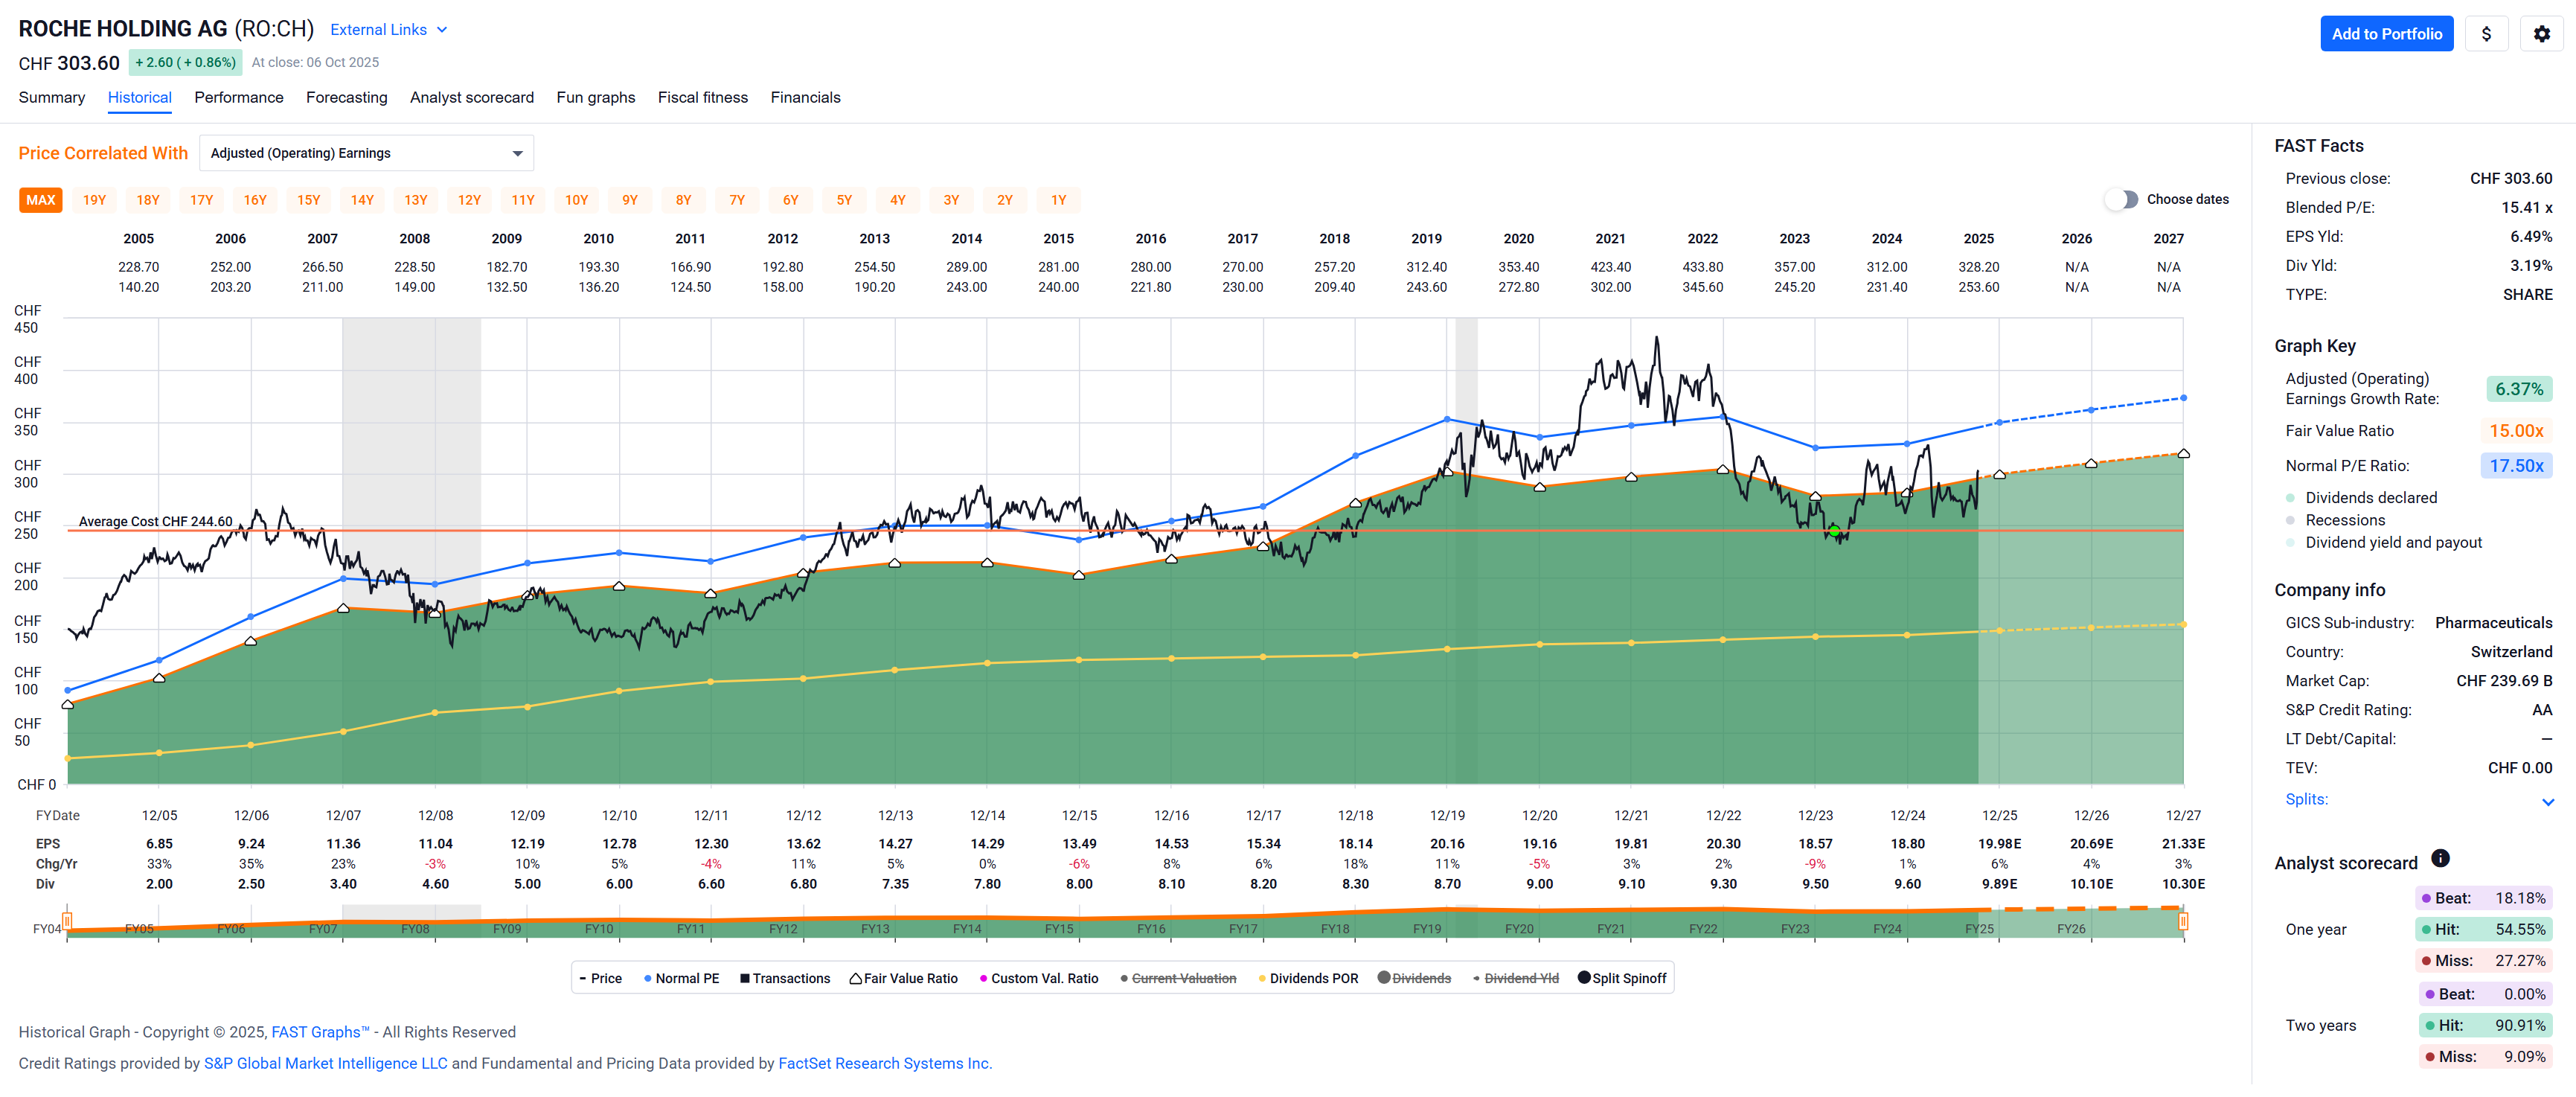Open the Fiscal fitness tab
The height and width of the screenshot is (1097, 2576).
(x=702, y=97)
